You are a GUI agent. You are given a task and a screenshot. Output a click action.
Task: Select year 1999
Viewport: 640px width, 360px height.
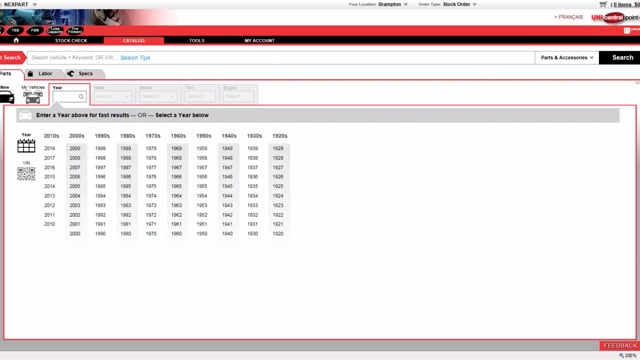100,149
